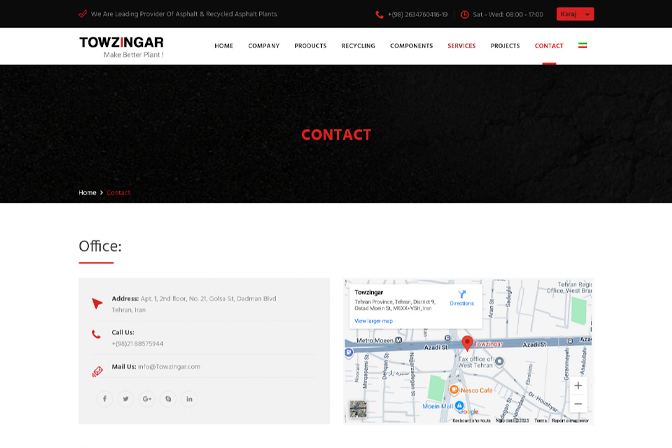The height and width of the screenshot is (448, 672).
Task: Open the Skype social icon
Action: [168, 399]
